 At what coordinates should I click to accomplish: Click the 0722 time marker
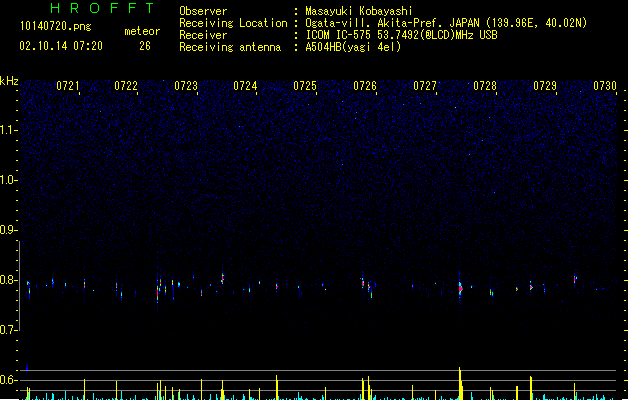[126, 86]
